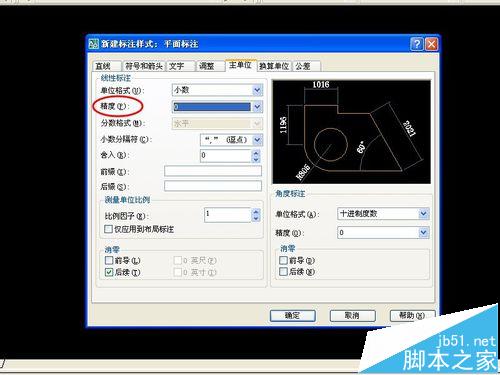Switch to the 直线 tab
This screenshot has height=375, width=500.
[107, 66]
